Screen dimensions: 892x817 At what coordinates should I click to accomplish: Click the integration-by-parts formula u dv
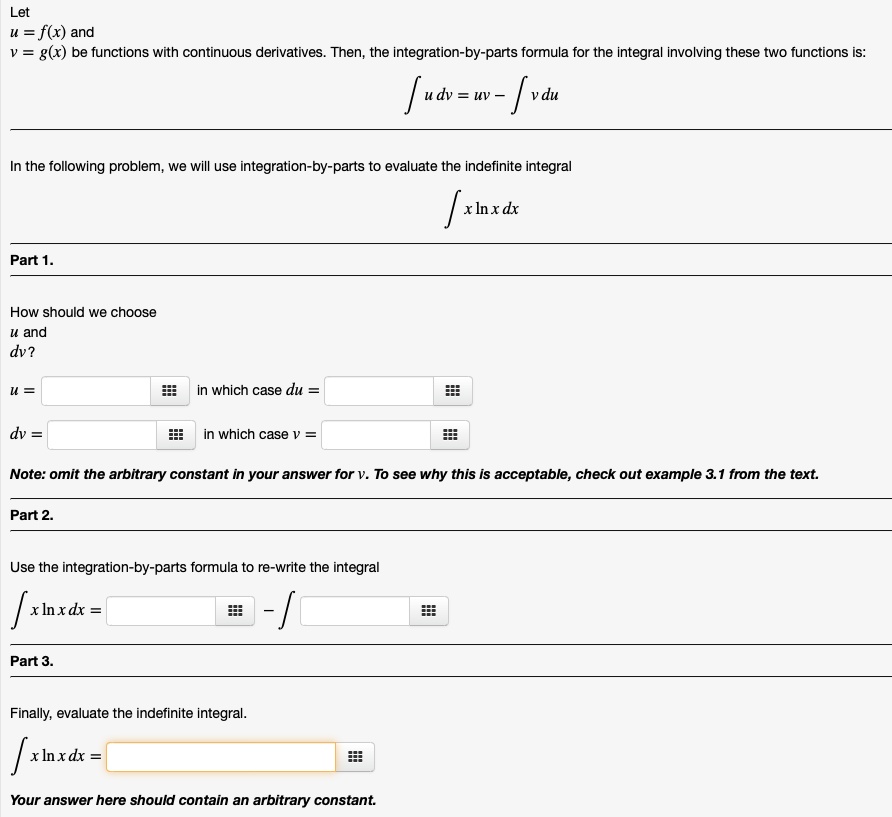[482, 95]
